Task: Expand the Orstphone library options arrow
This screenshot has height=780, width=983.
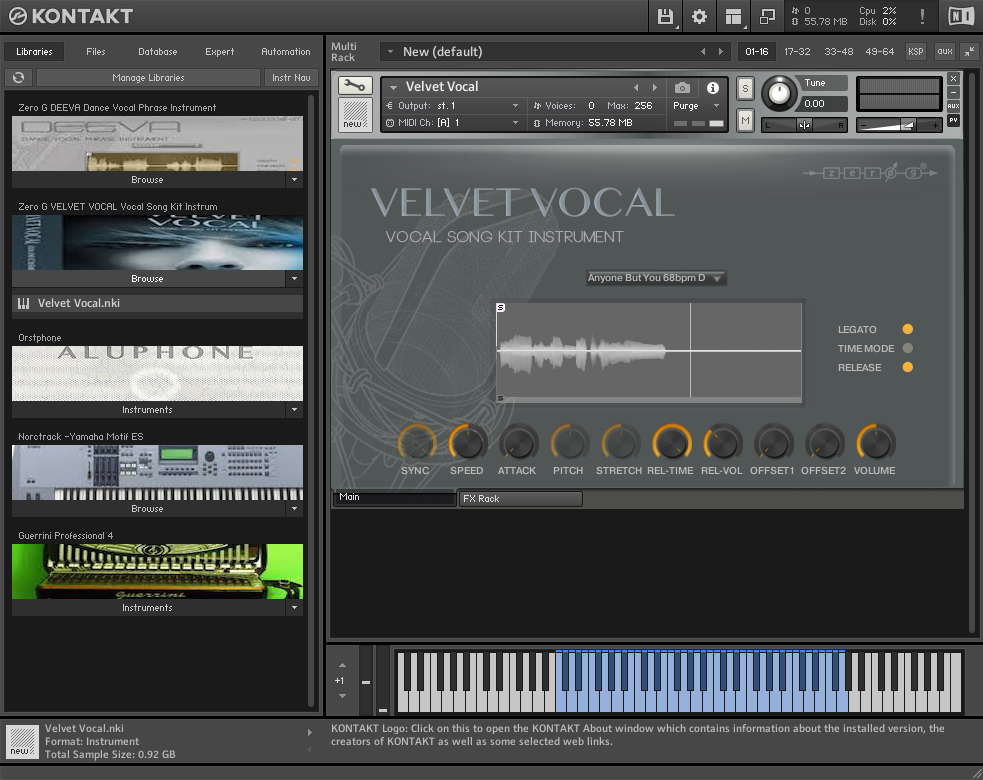Action: coord(295,409)
